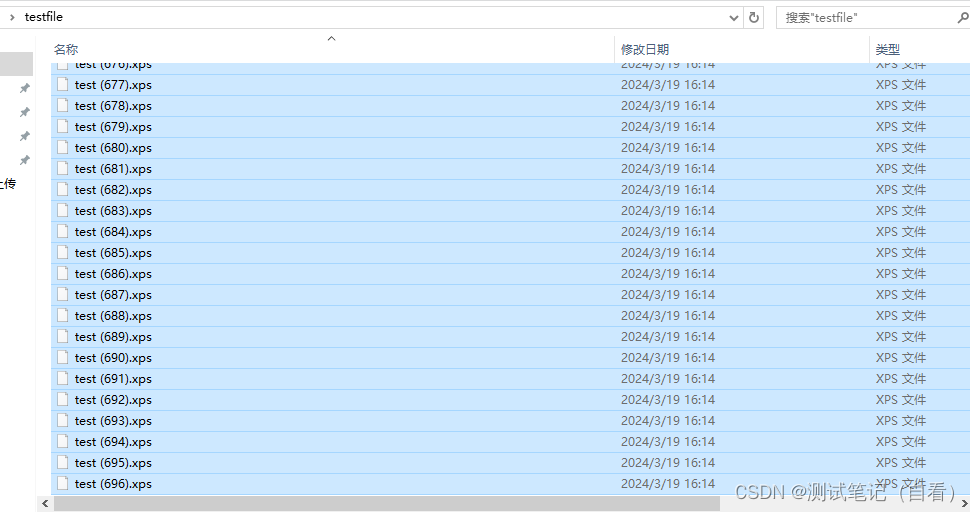The width and height of the screenshot is (970, 512).
Task: Sort by 名称 column header
Action: click(x=66, y=49)
